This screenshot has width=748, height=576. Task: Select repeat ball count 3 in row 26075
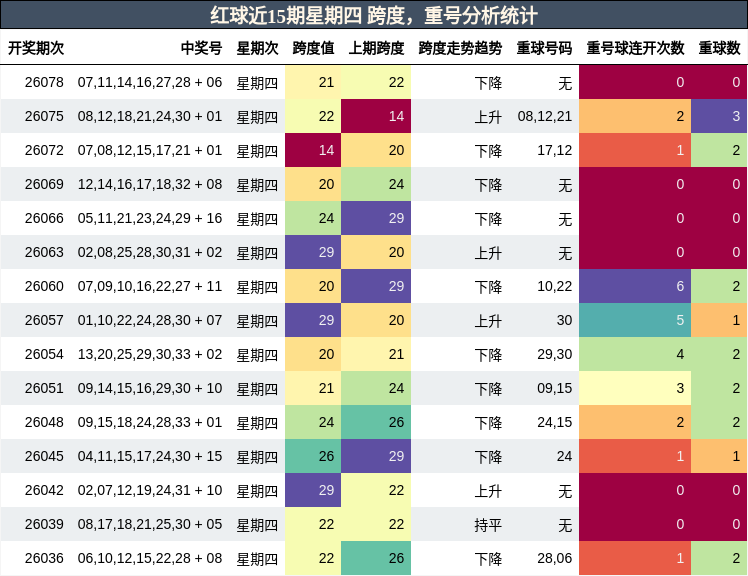719,116
